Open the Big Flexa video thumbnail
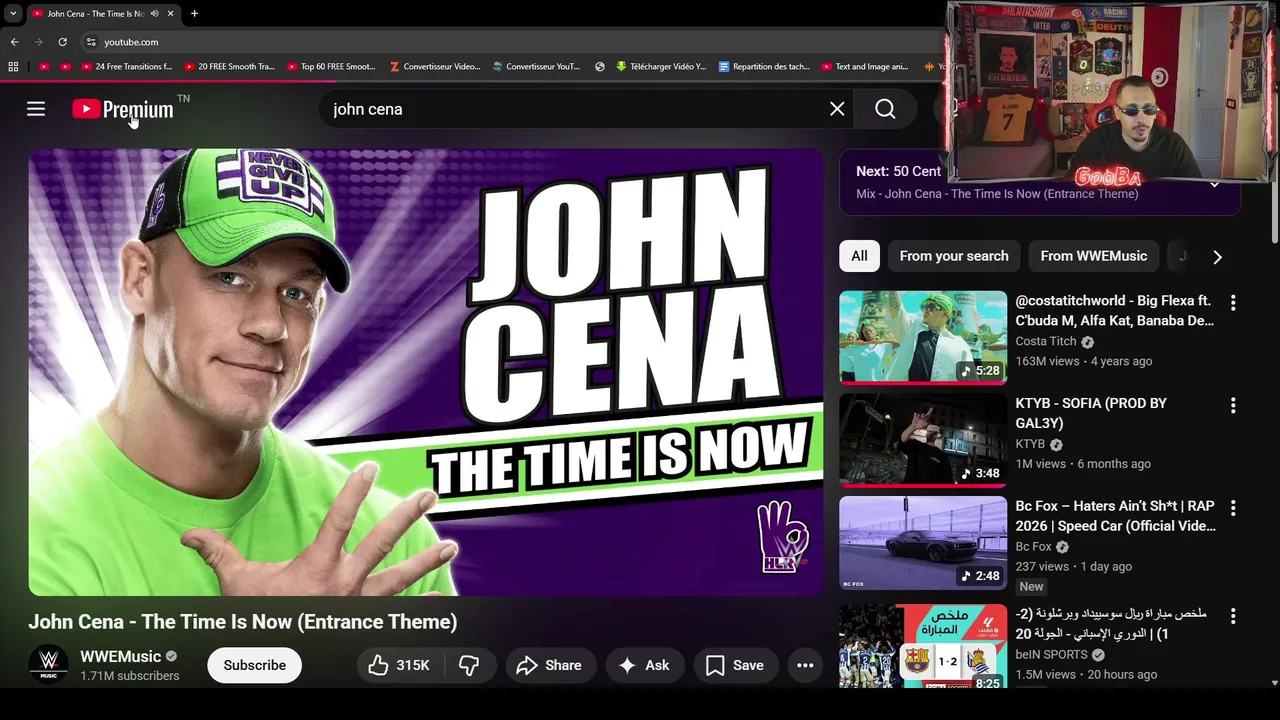 (x=923, y=337)
